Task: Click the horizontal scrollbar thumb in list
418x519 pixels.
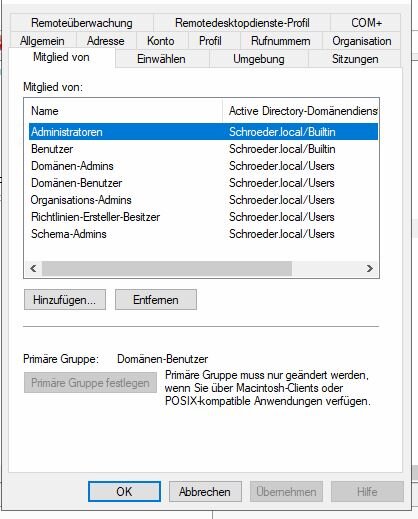Action: 167,268
